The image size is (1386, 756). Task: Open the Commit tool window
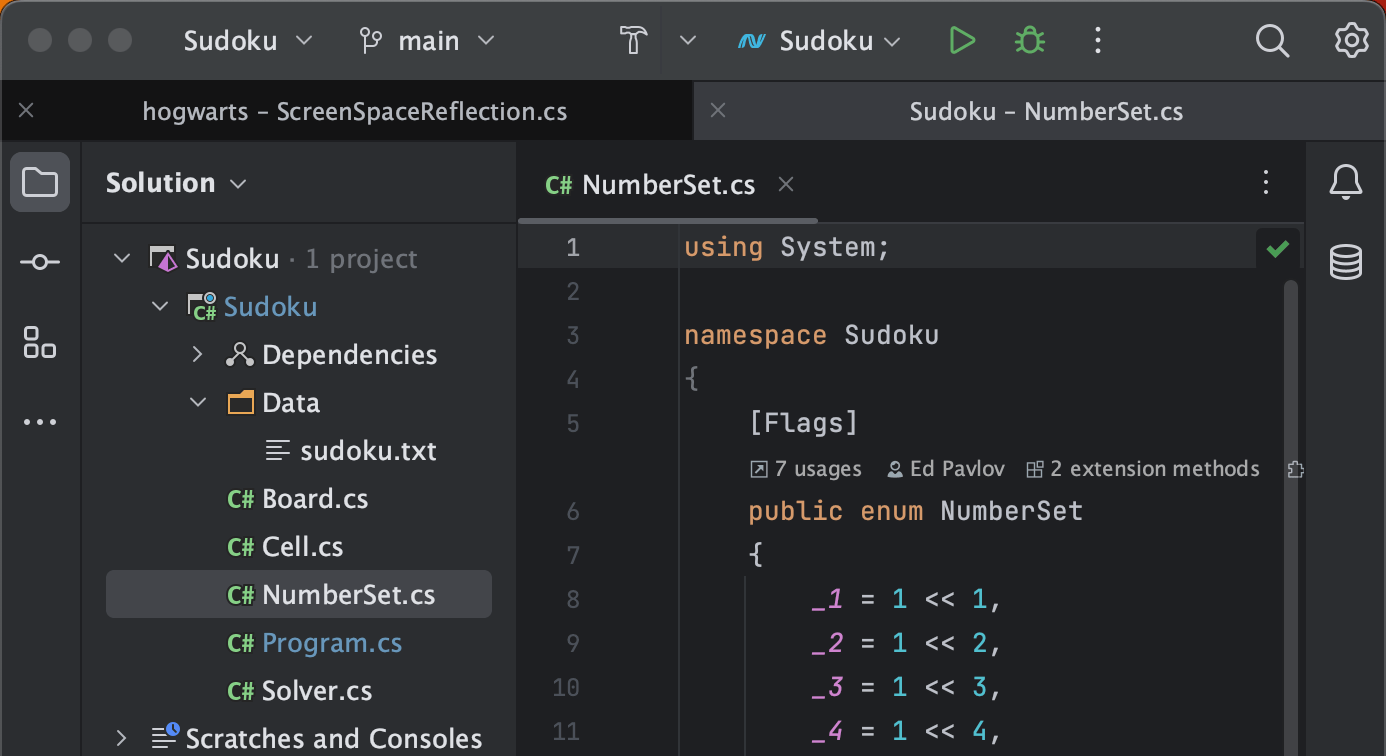tap(40, 262)
